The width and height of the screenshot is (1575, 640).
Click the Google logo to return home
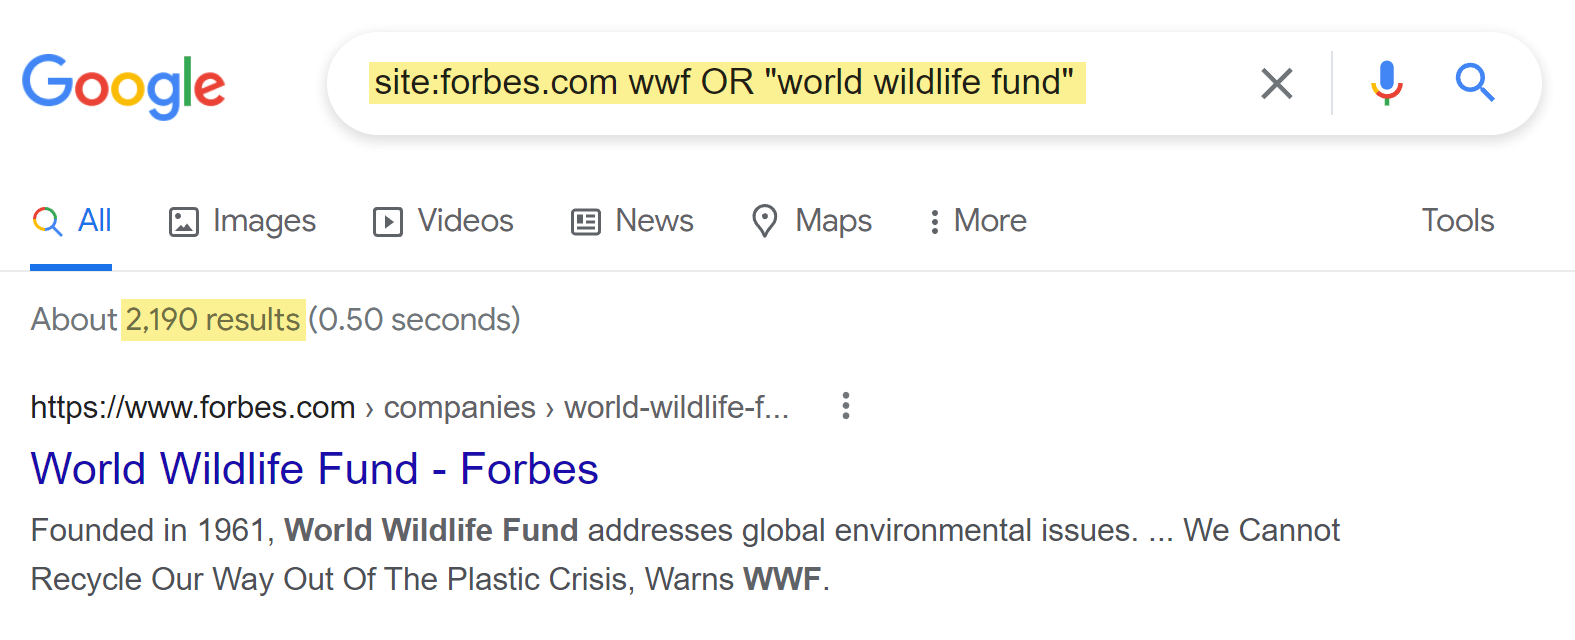[x=123, y=86]
